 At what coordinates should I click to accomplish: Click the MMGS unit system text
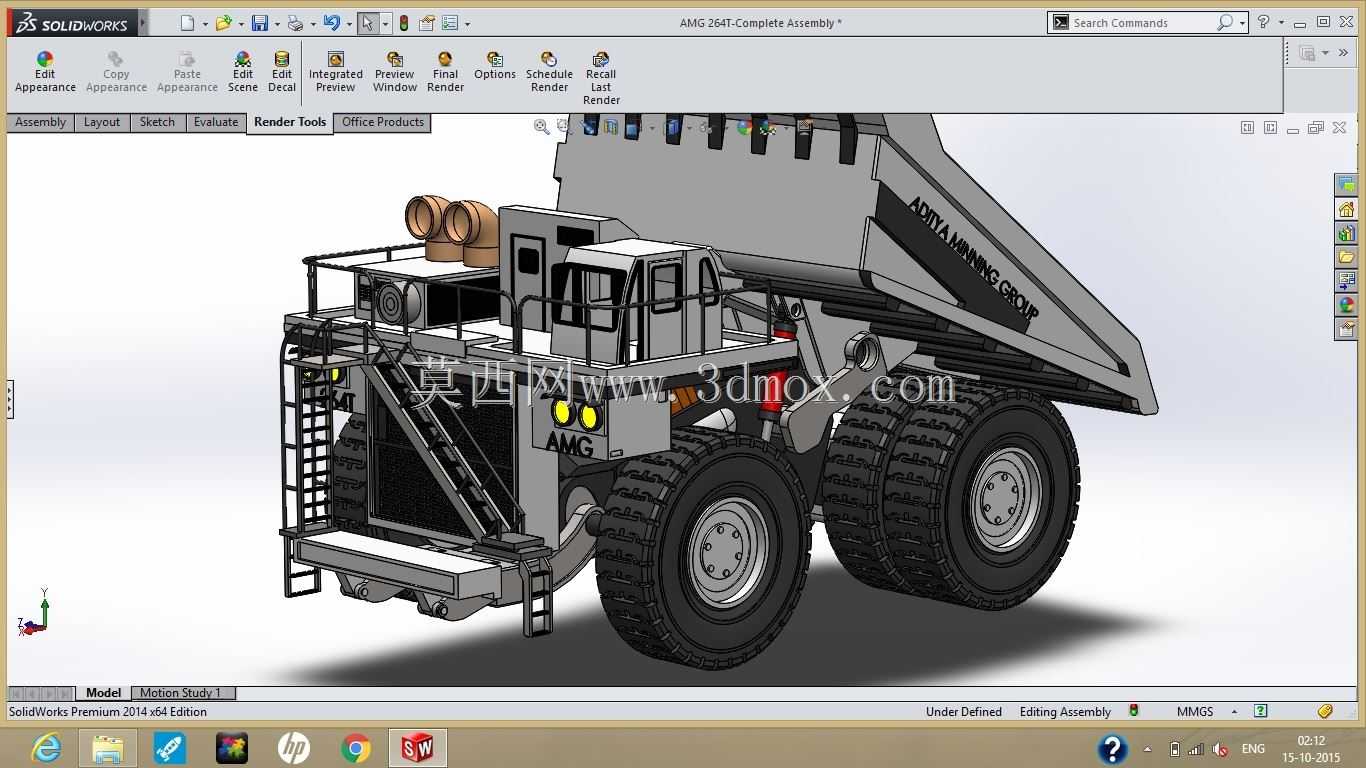pyautogui.click(x=1195, y=712)
